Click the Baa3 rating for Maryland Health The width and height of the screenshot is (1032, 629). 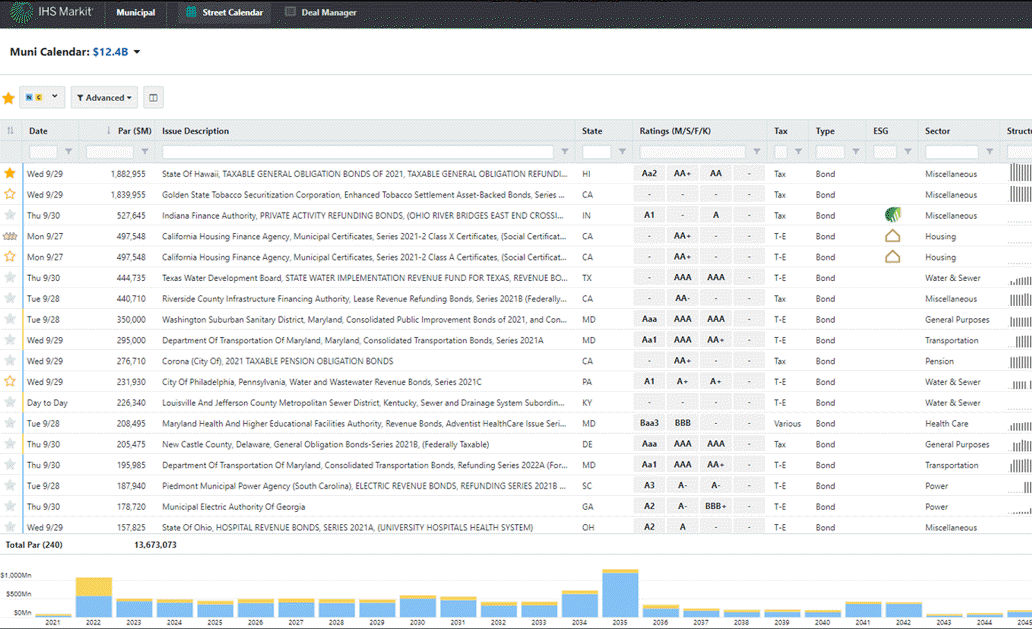click(x=649, y=423)
